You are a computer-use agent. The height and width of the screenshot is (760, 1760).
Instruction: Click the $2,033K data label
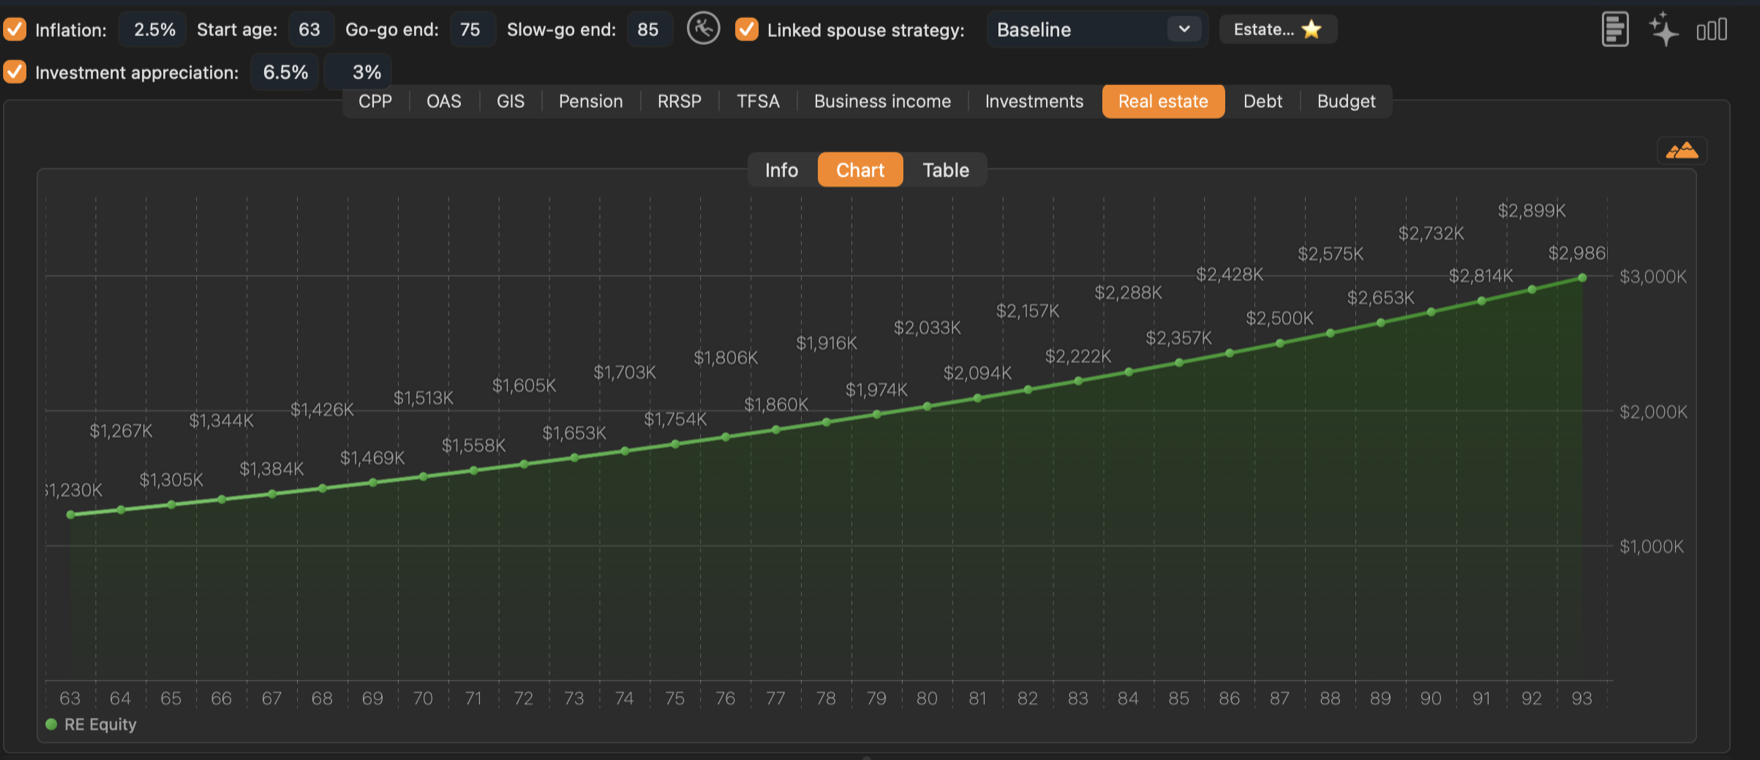(x=927, y=327)
